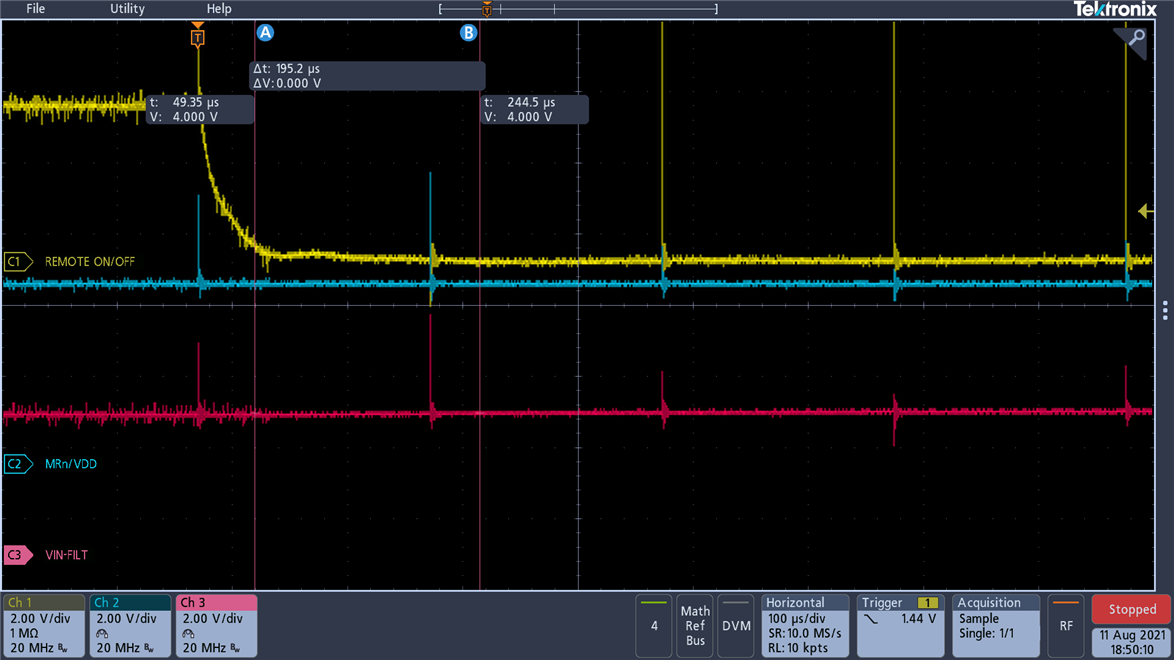Viewport: 1174px width, 660px height.
Task: Click the cursor A readout box
Action: tap(200, 109)
